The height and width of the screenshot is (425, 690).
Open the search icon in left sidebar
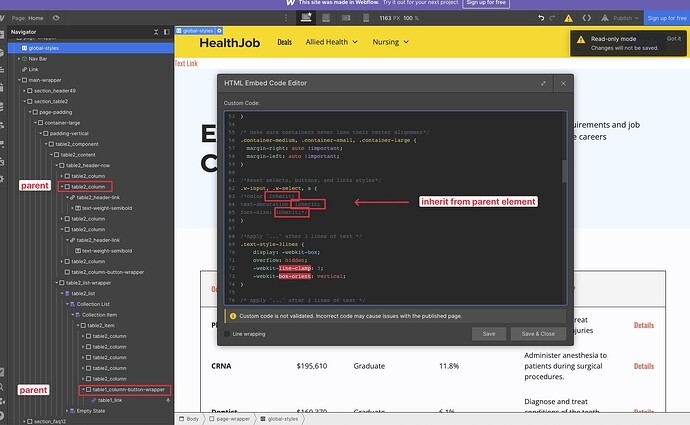(x=2, y=387)
